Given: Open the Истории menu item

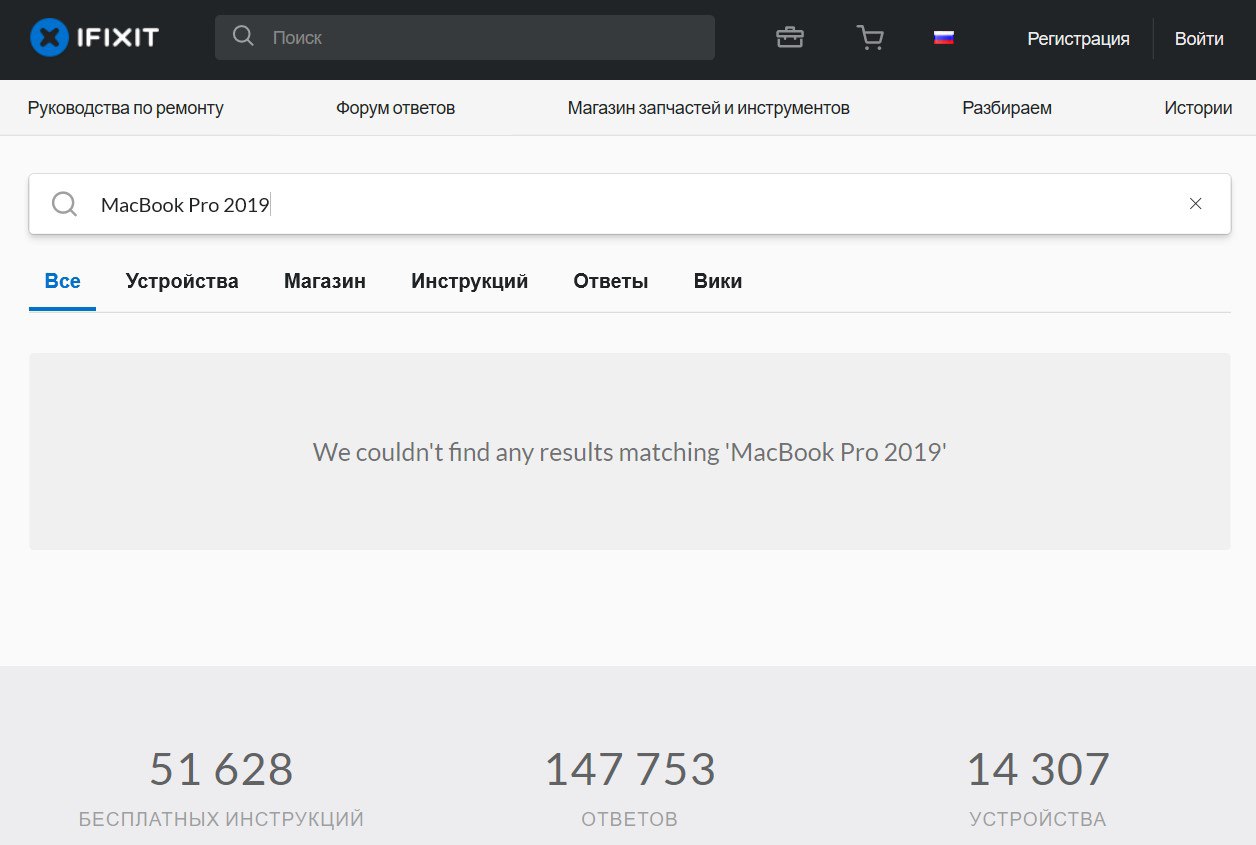Looking at the screenshot, I should tap(1198, 108).
